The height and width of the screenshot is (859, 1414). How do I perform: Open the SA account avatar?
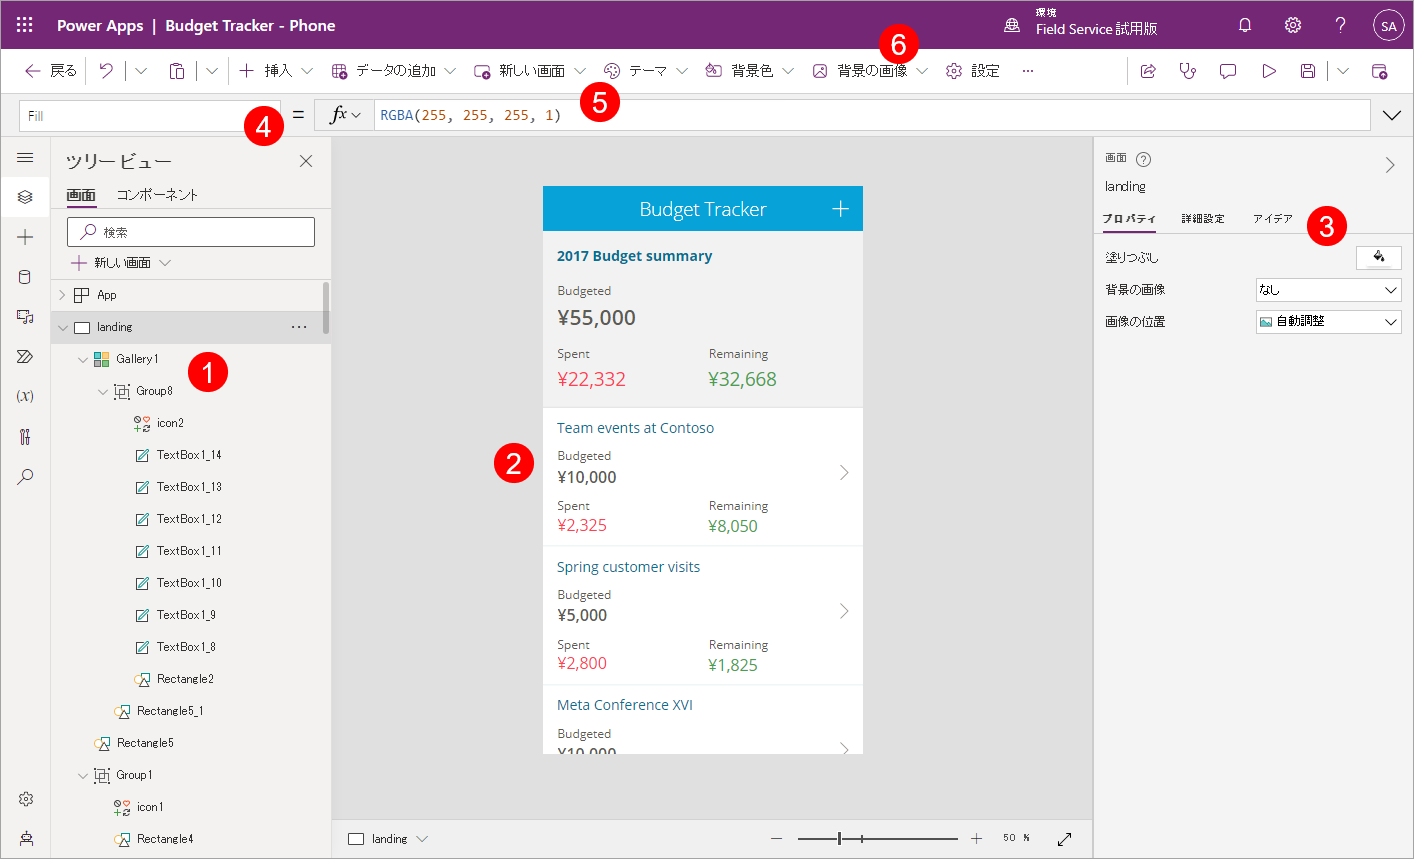pyautogui.click(x=1389, y=26)
